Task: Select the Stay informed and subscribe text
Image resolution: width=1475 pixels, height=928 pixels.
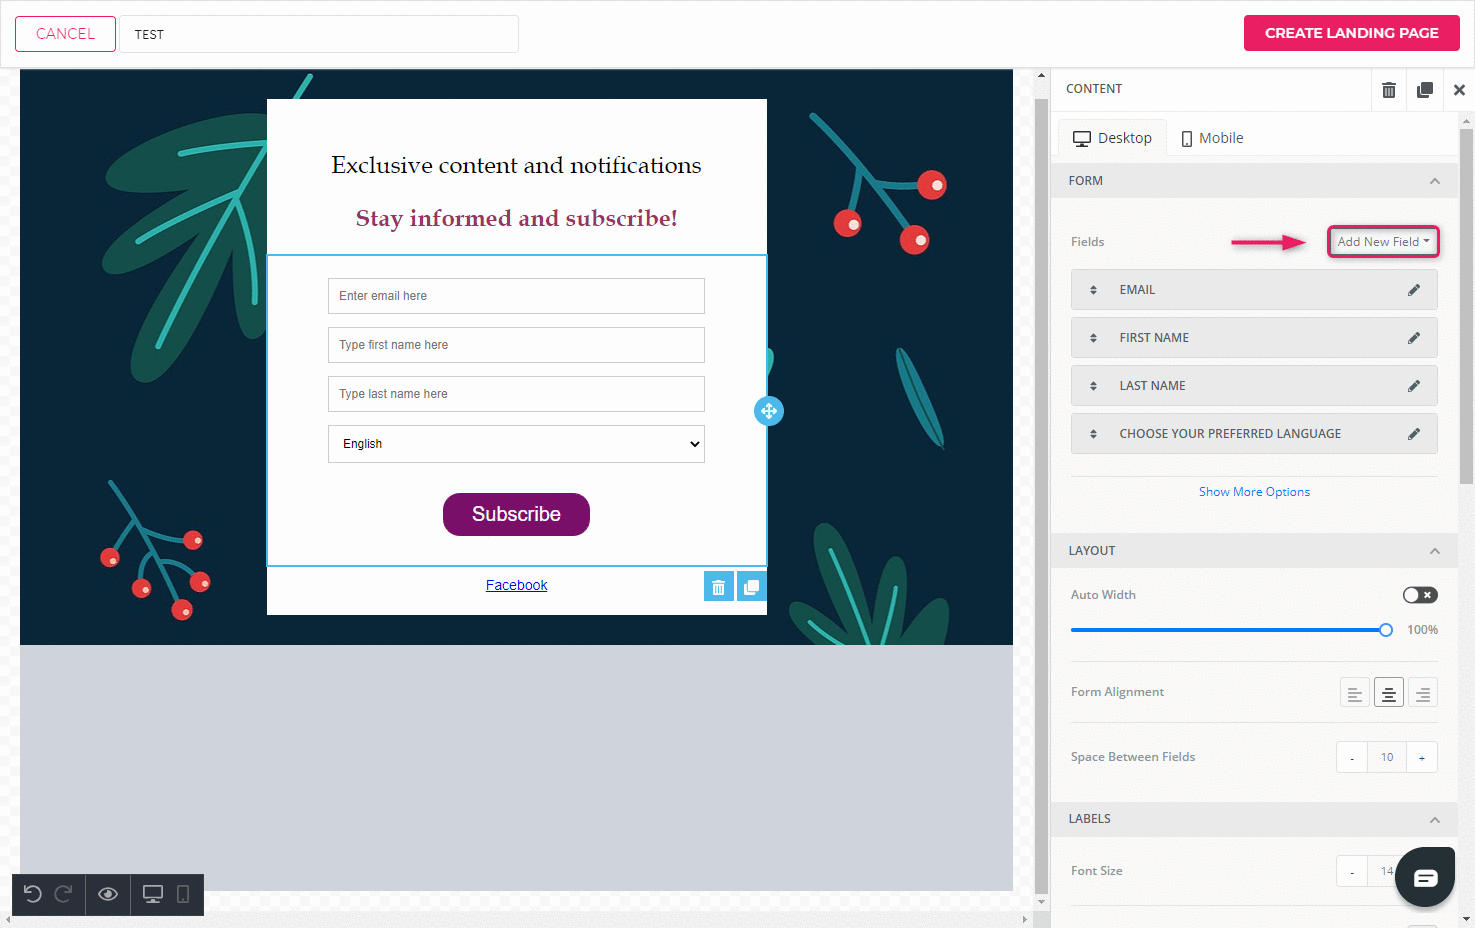Action: pos(516,218)
